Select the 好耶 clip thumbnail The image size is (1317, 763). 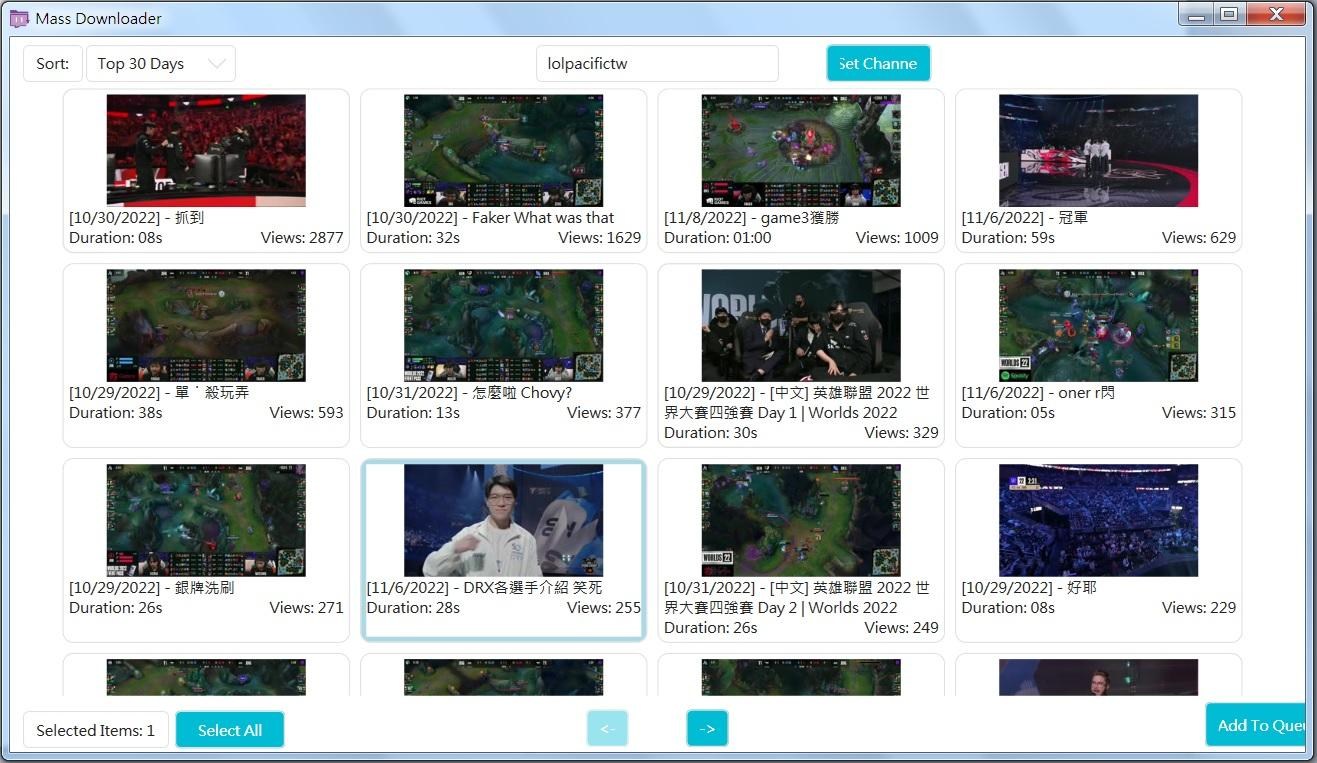point(1098,520)
